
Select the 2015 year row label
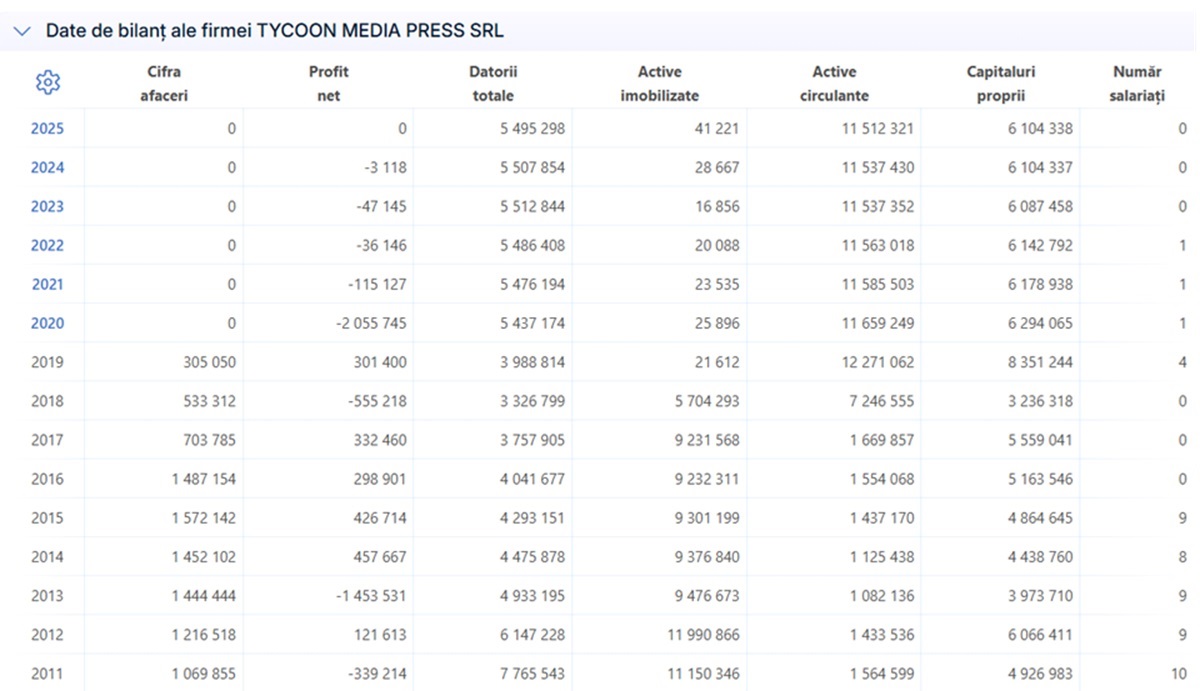[47, 518]
